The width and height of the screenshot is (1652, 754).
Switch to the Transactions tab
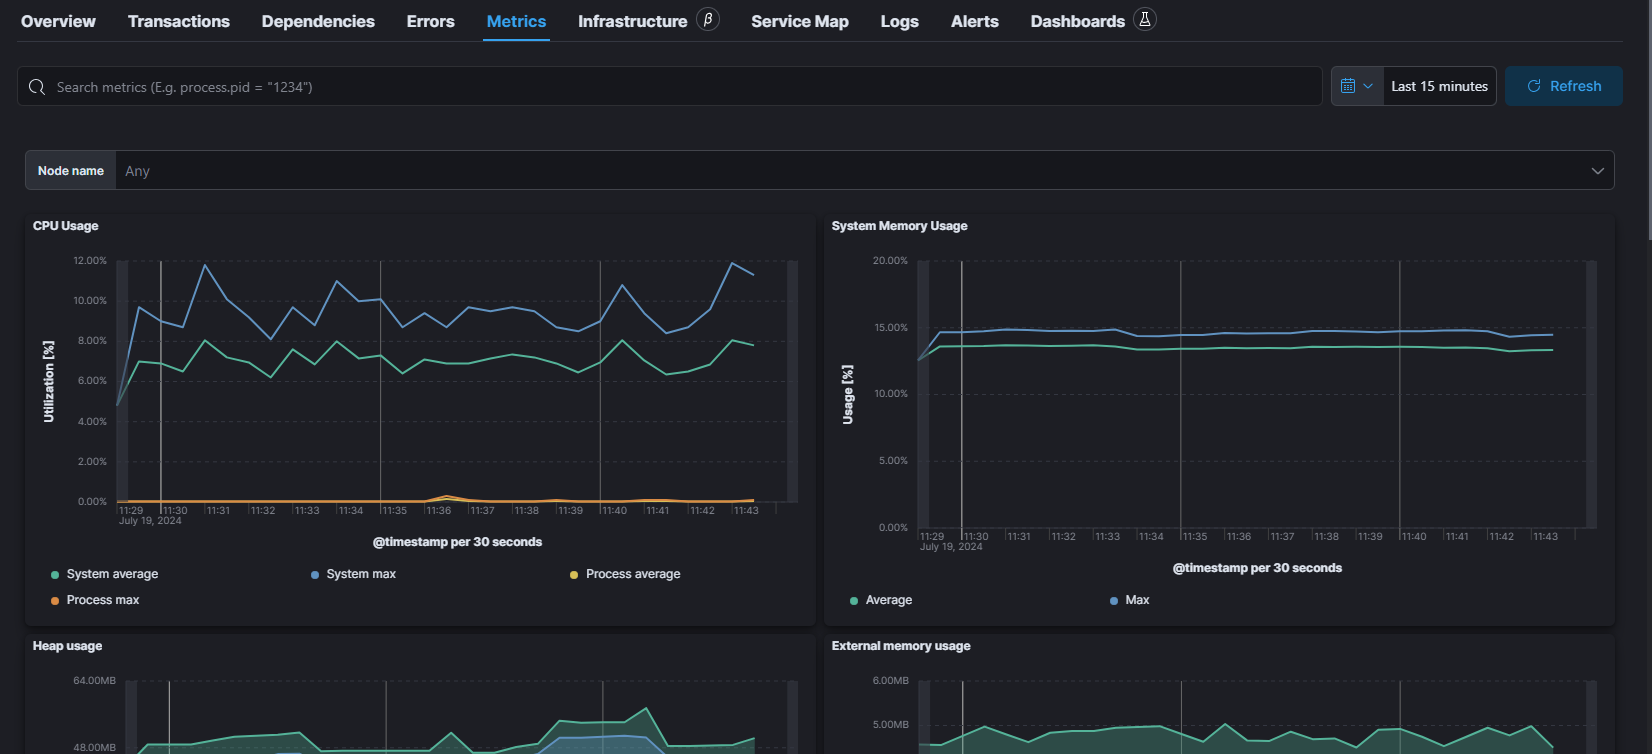178,21
